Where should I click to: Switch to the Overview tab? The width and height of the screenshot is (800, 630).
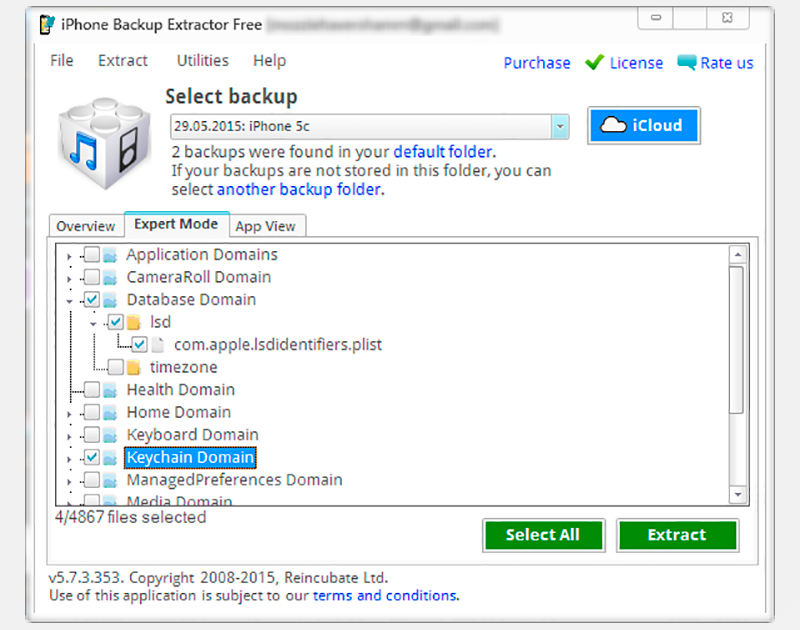click(86, 226)
